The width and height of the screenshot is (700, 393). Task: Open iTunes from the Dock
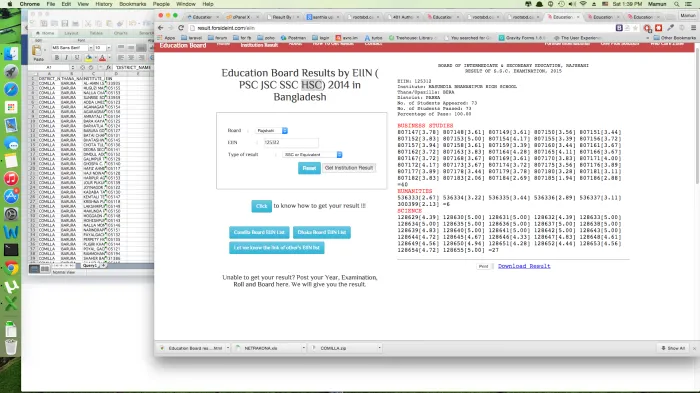tap(11, 179)
